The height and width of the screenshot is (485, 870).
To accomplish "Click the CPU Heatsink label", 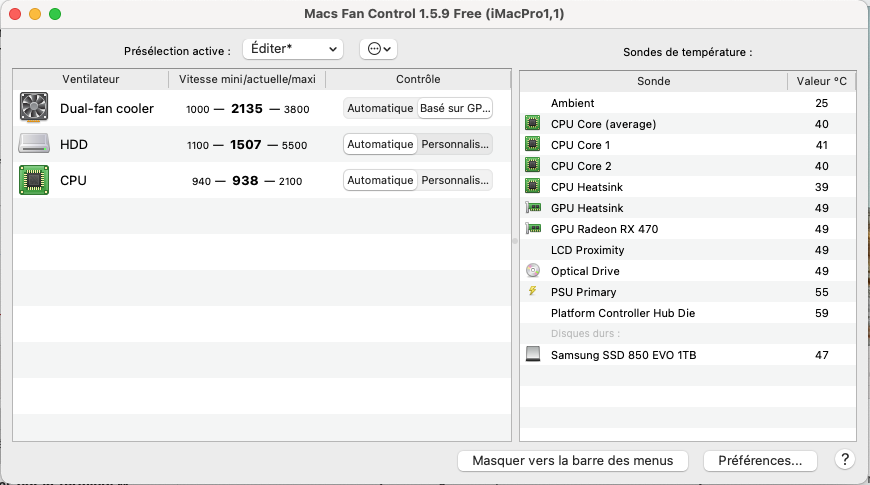I will (x=586, y=187).
